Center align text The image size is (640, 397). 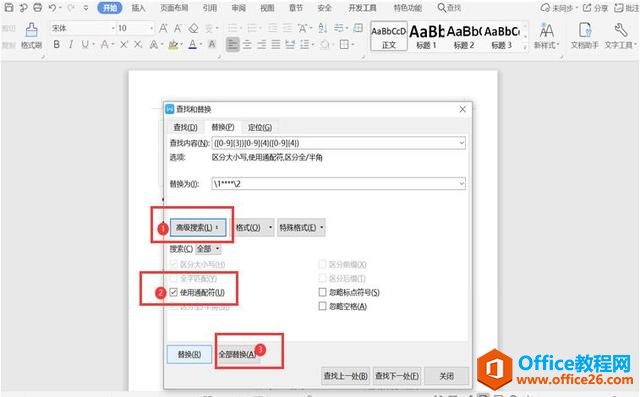tap(247, 44)
